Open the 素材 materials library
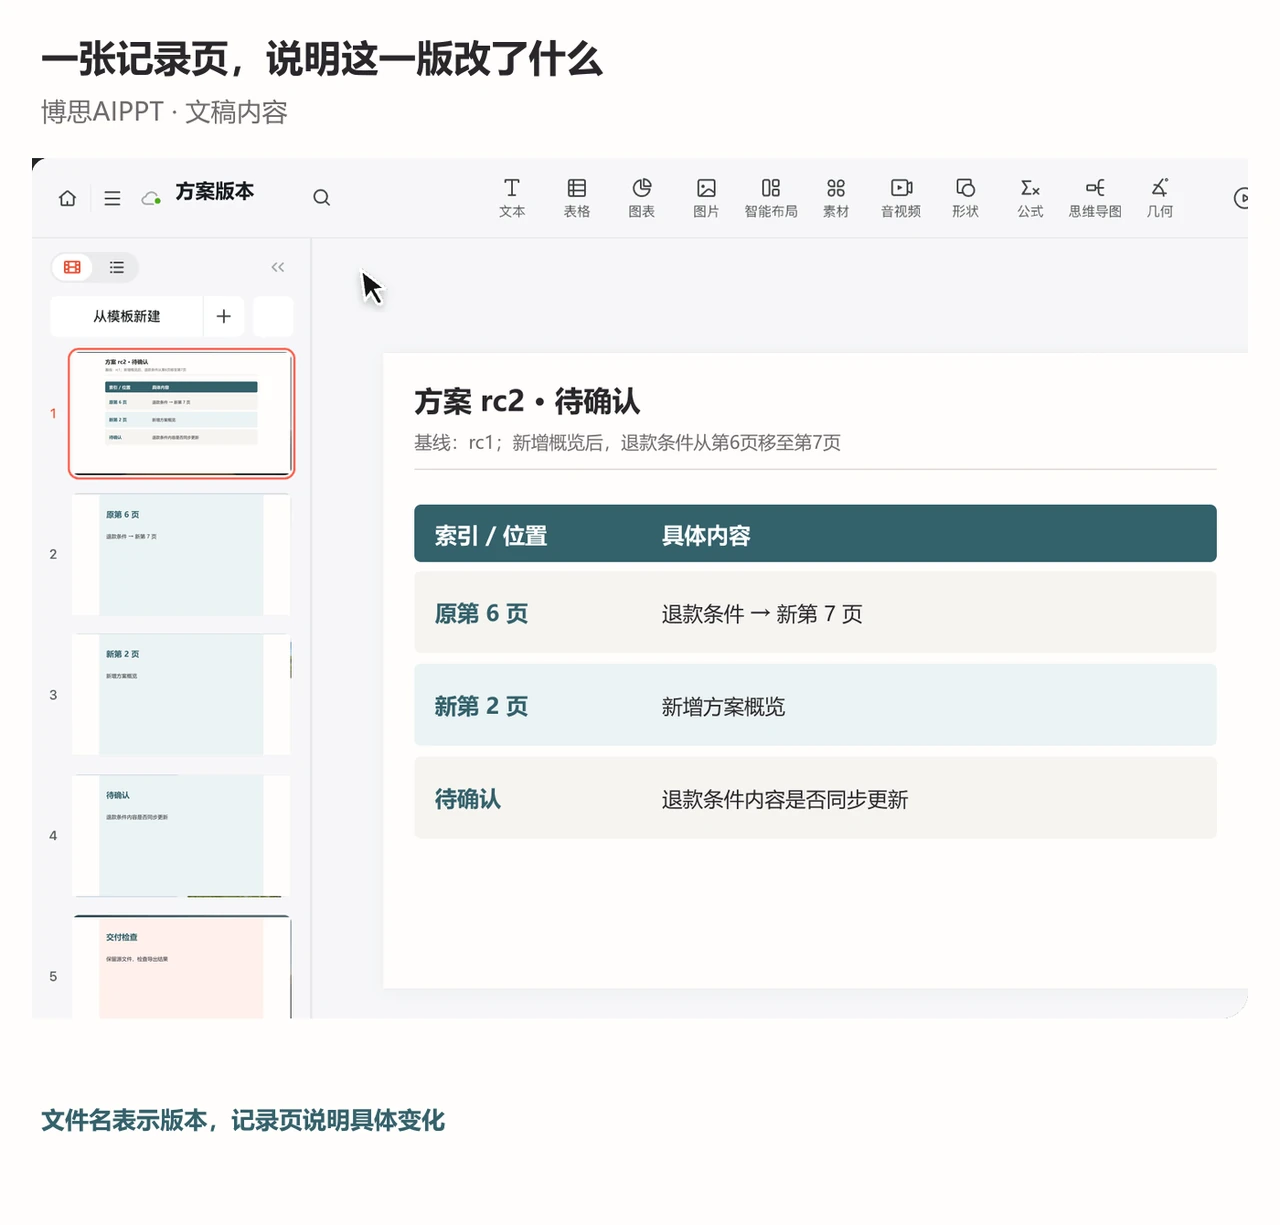This screenshot has width=1280, height=1225. point(836,198)
